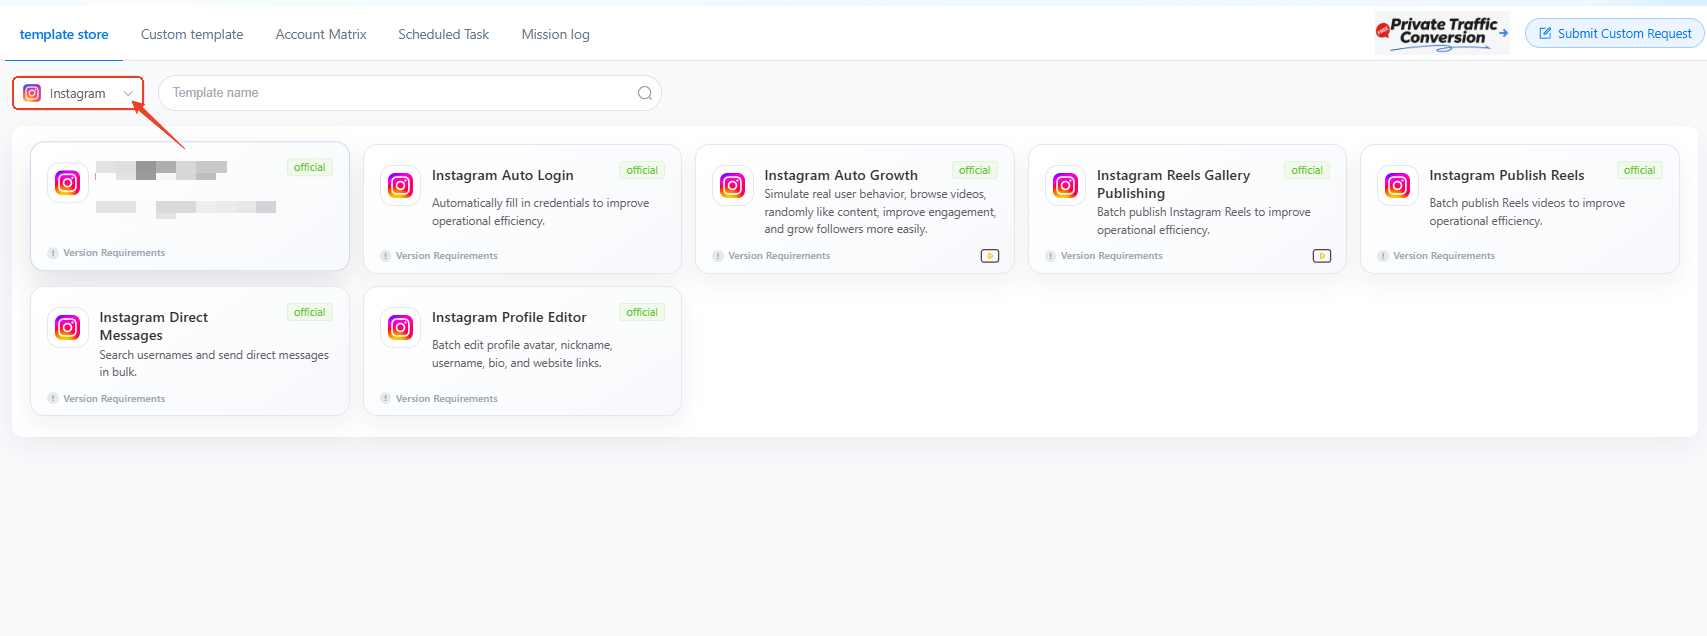Screen dimensions: 1707x636
Task: Open the Custom template tab
Action: (x=192, y=34)
